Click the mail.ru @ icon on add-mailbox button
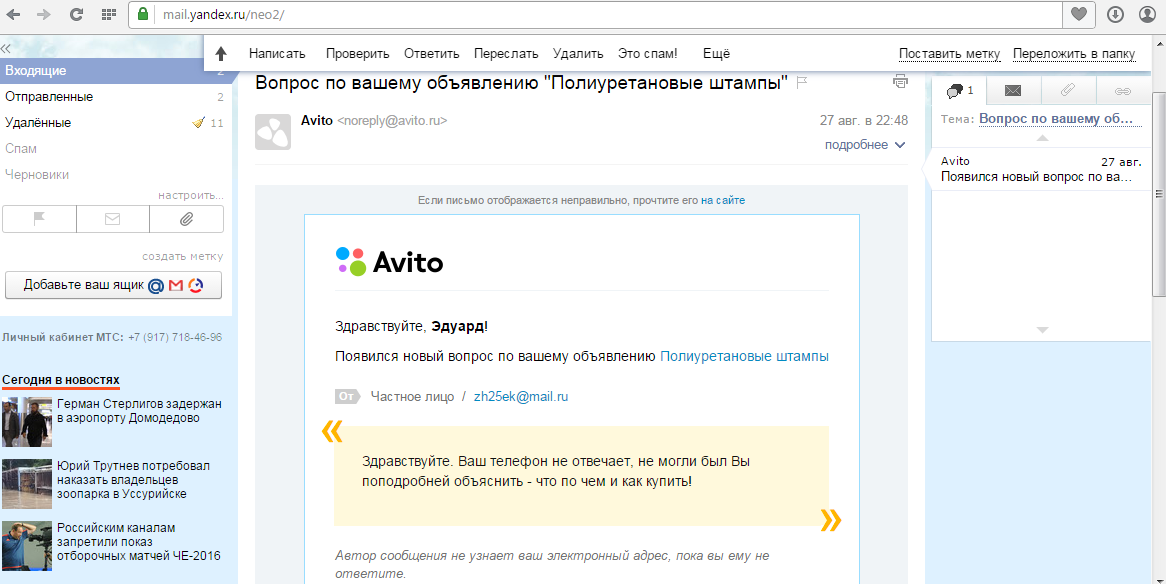The height and width of the screenshot is (584, 1166). pyautogui.click(x=155, y=286)
